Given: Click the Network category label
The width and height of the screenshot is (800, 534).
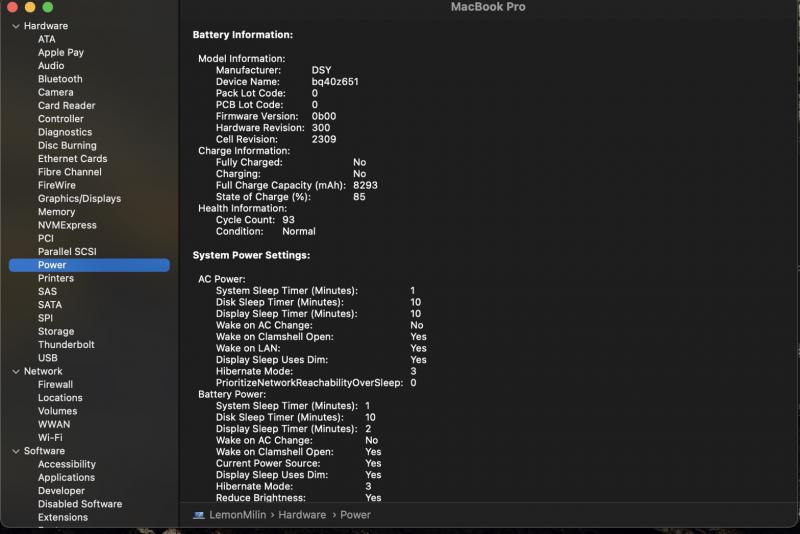Looking at the screenshot, I should point(43,371).
